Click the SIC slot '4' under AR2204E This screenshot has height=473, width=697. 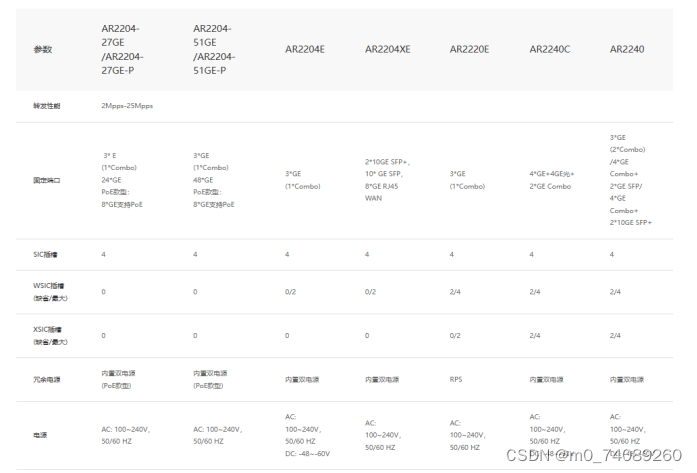[x=287, y=255]
